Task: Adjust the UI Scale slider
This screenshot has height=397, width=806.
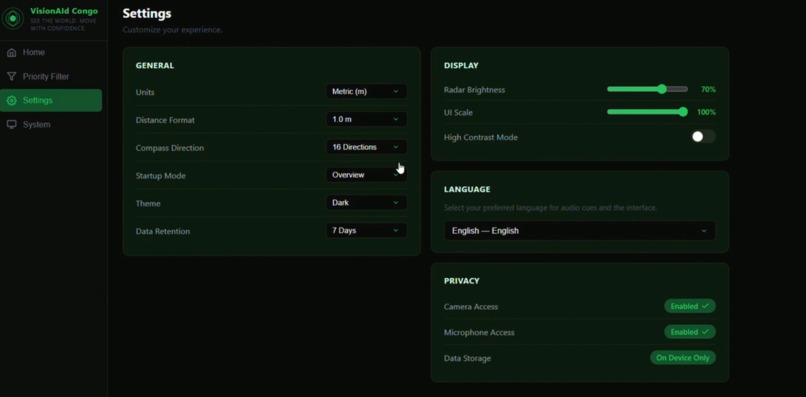Action: coord(647,112)
